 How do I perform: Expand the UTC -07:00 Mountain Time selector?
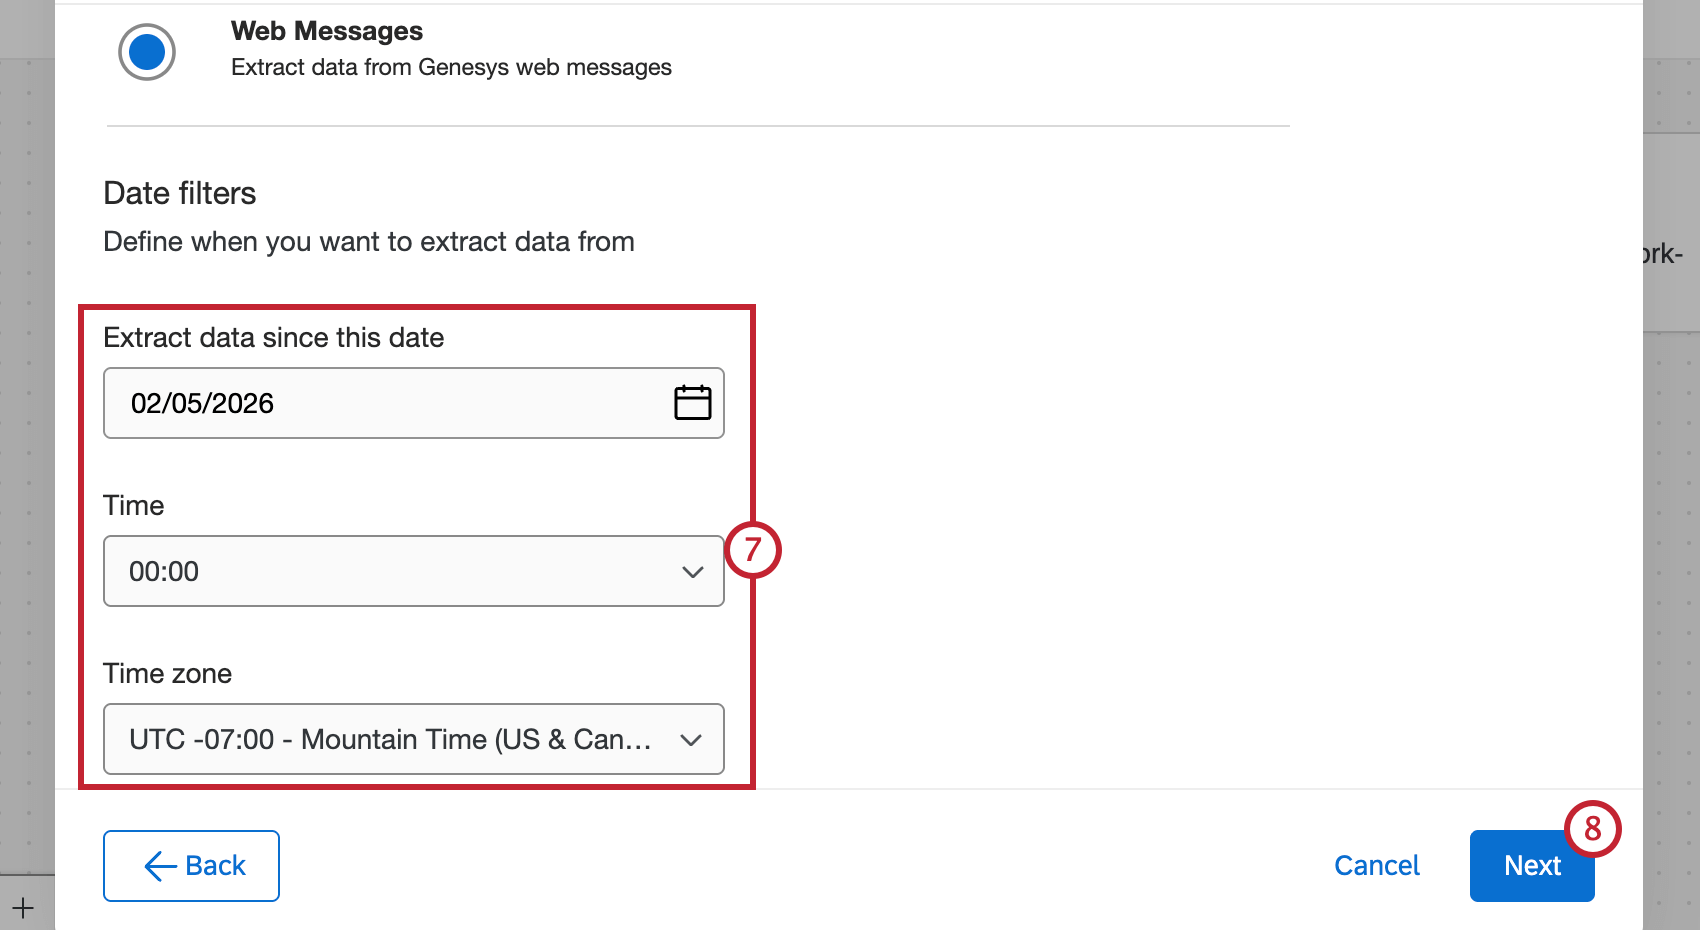pos(413,740)
